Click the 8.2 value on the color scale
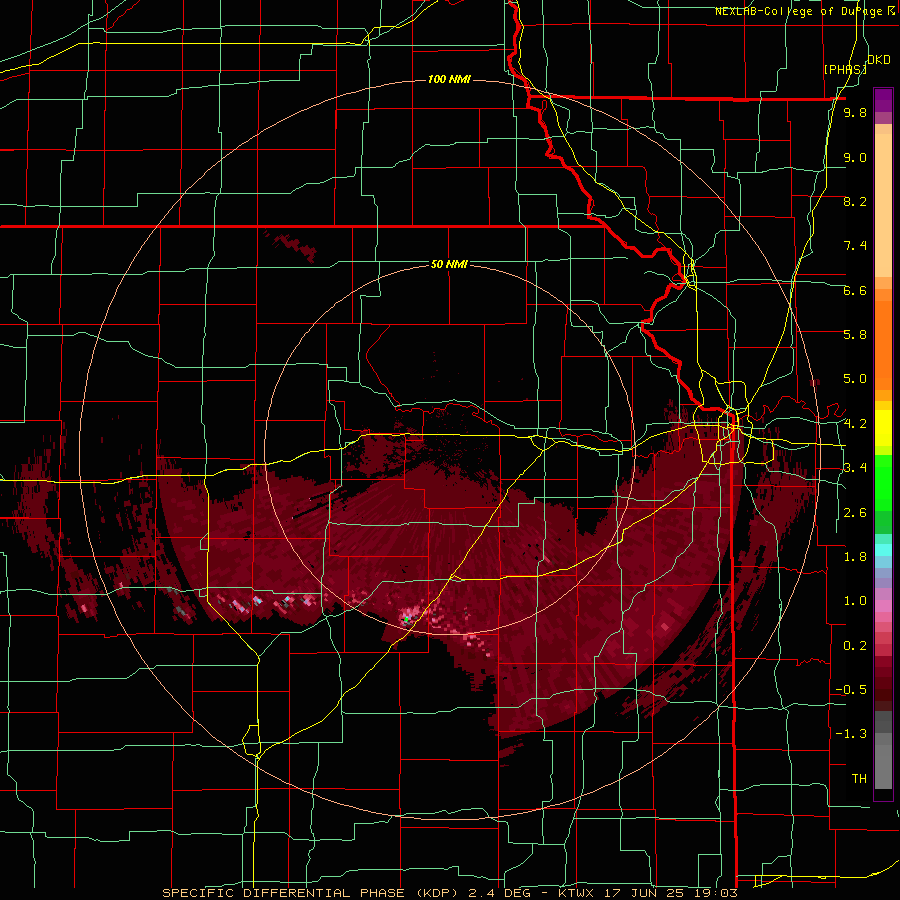 click(855, 201)
